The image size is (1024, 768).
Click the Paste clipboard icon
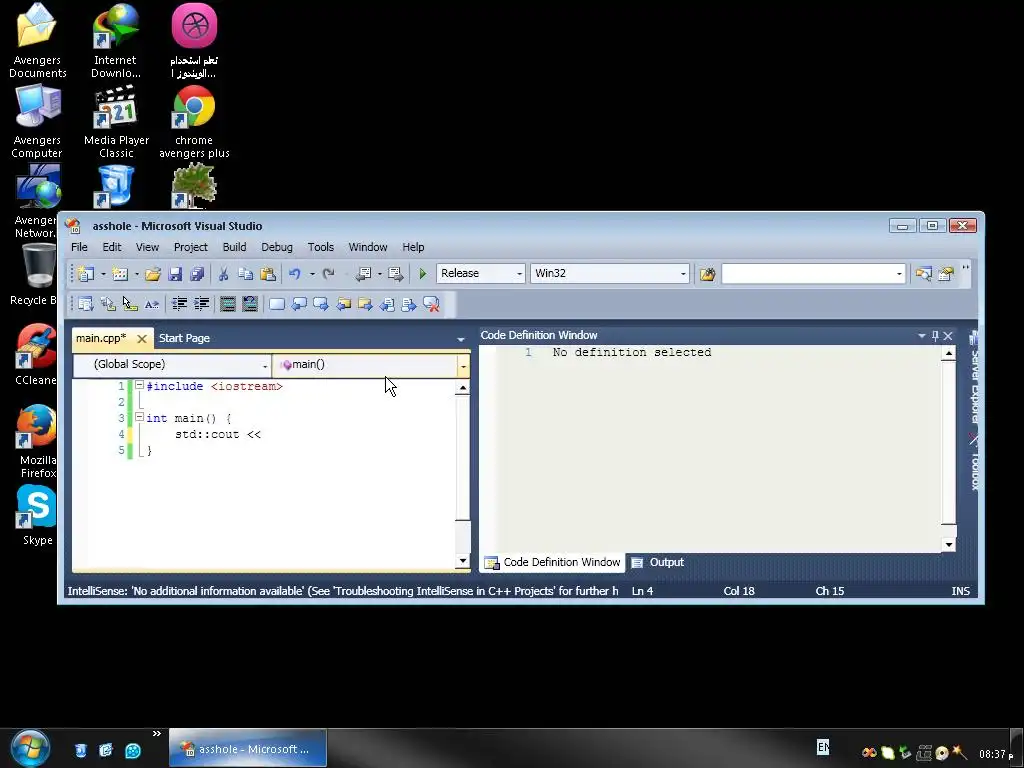[268, 274]
